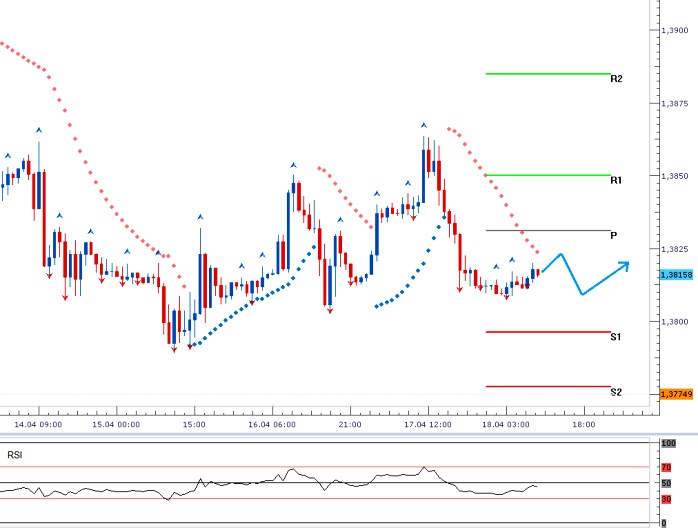698x528 pixels.
Task: Click the 16.04 06:00 time label
Action: [272, 424]
